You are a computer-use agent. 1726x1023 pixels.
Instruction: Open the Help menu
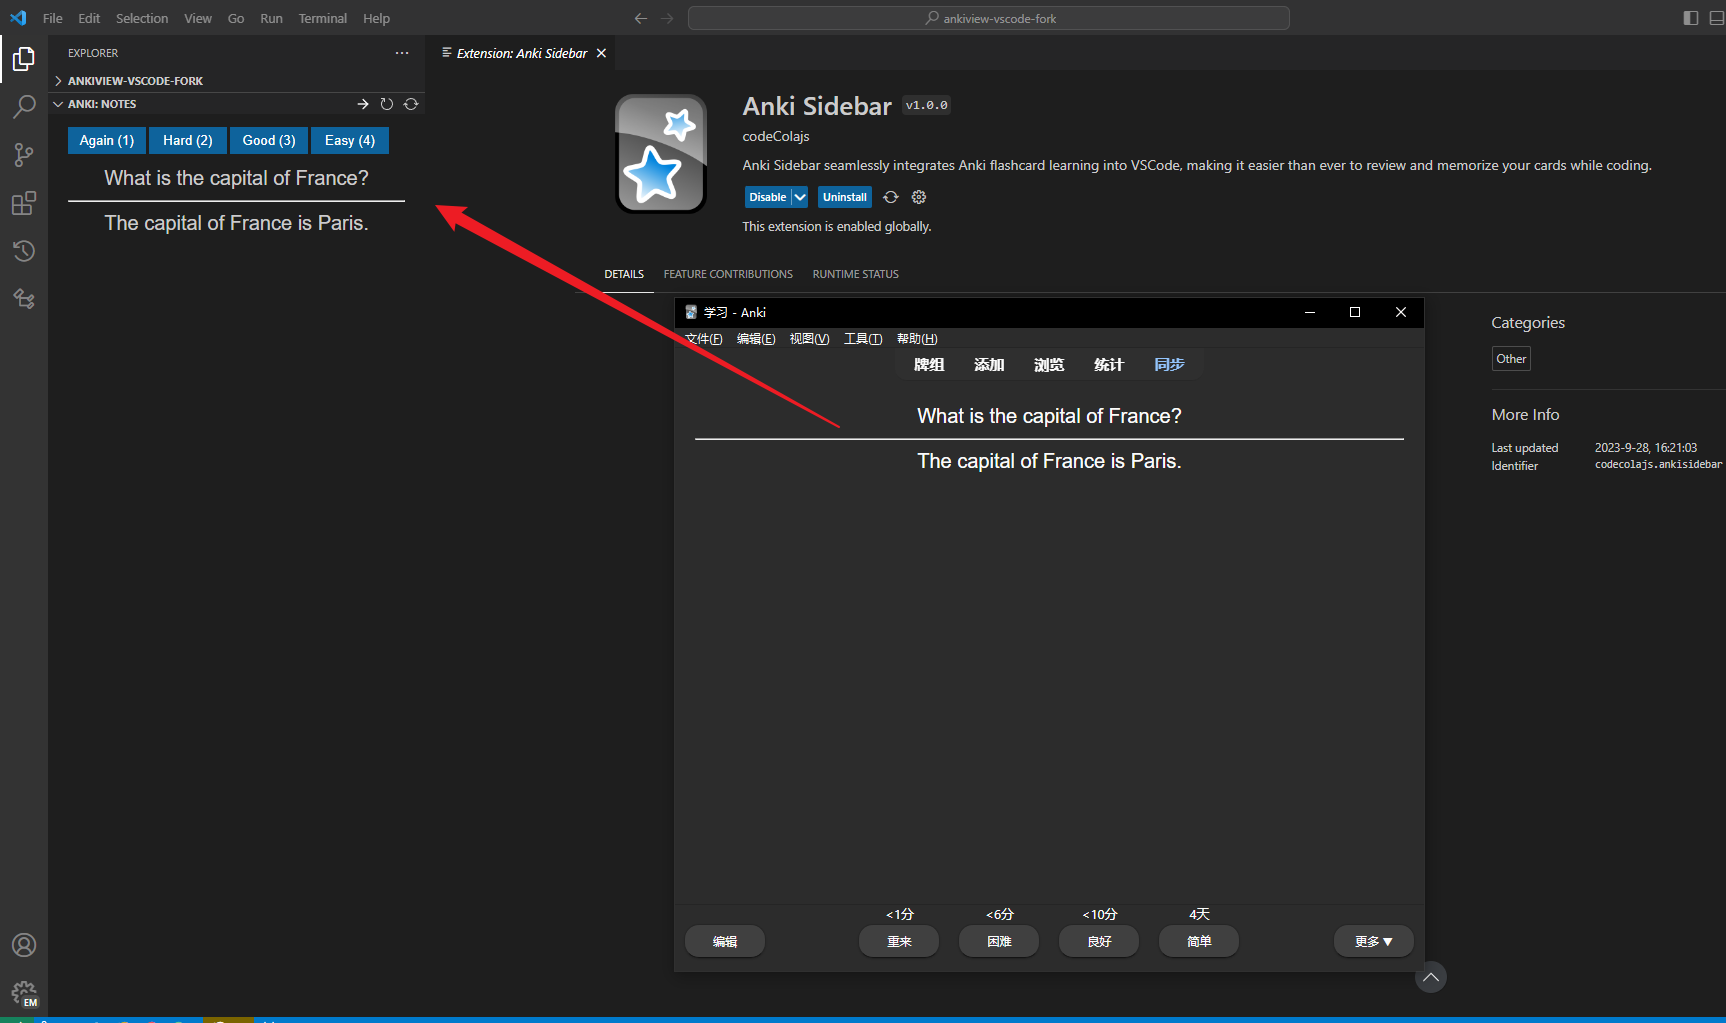[376, 18]
